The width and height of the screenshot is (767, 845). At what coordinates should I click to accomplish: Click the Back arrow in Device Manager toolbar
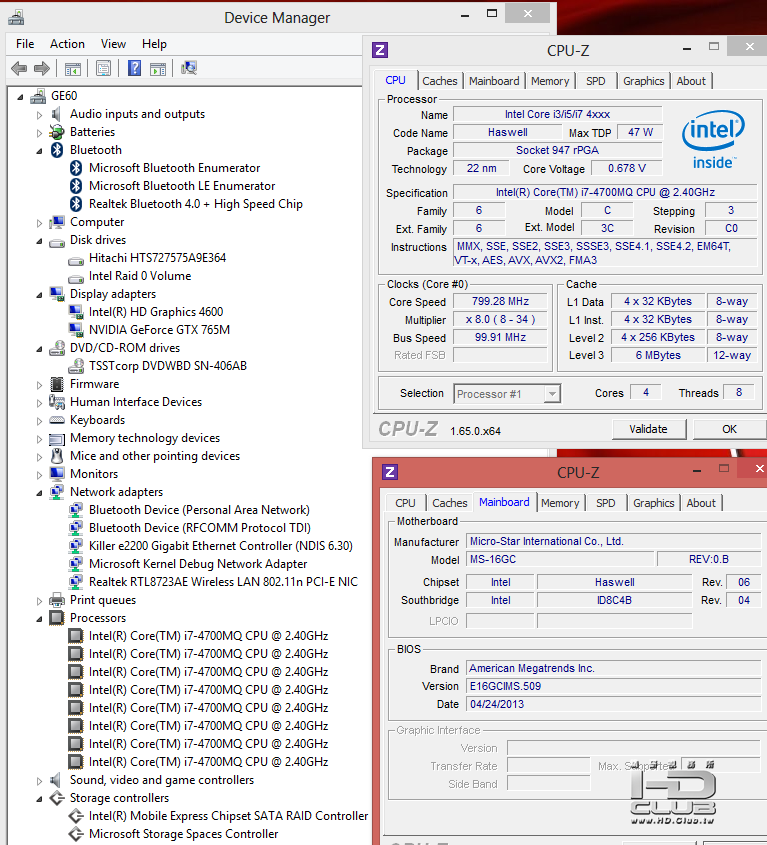pyautogui.click(x=19, y=68)
